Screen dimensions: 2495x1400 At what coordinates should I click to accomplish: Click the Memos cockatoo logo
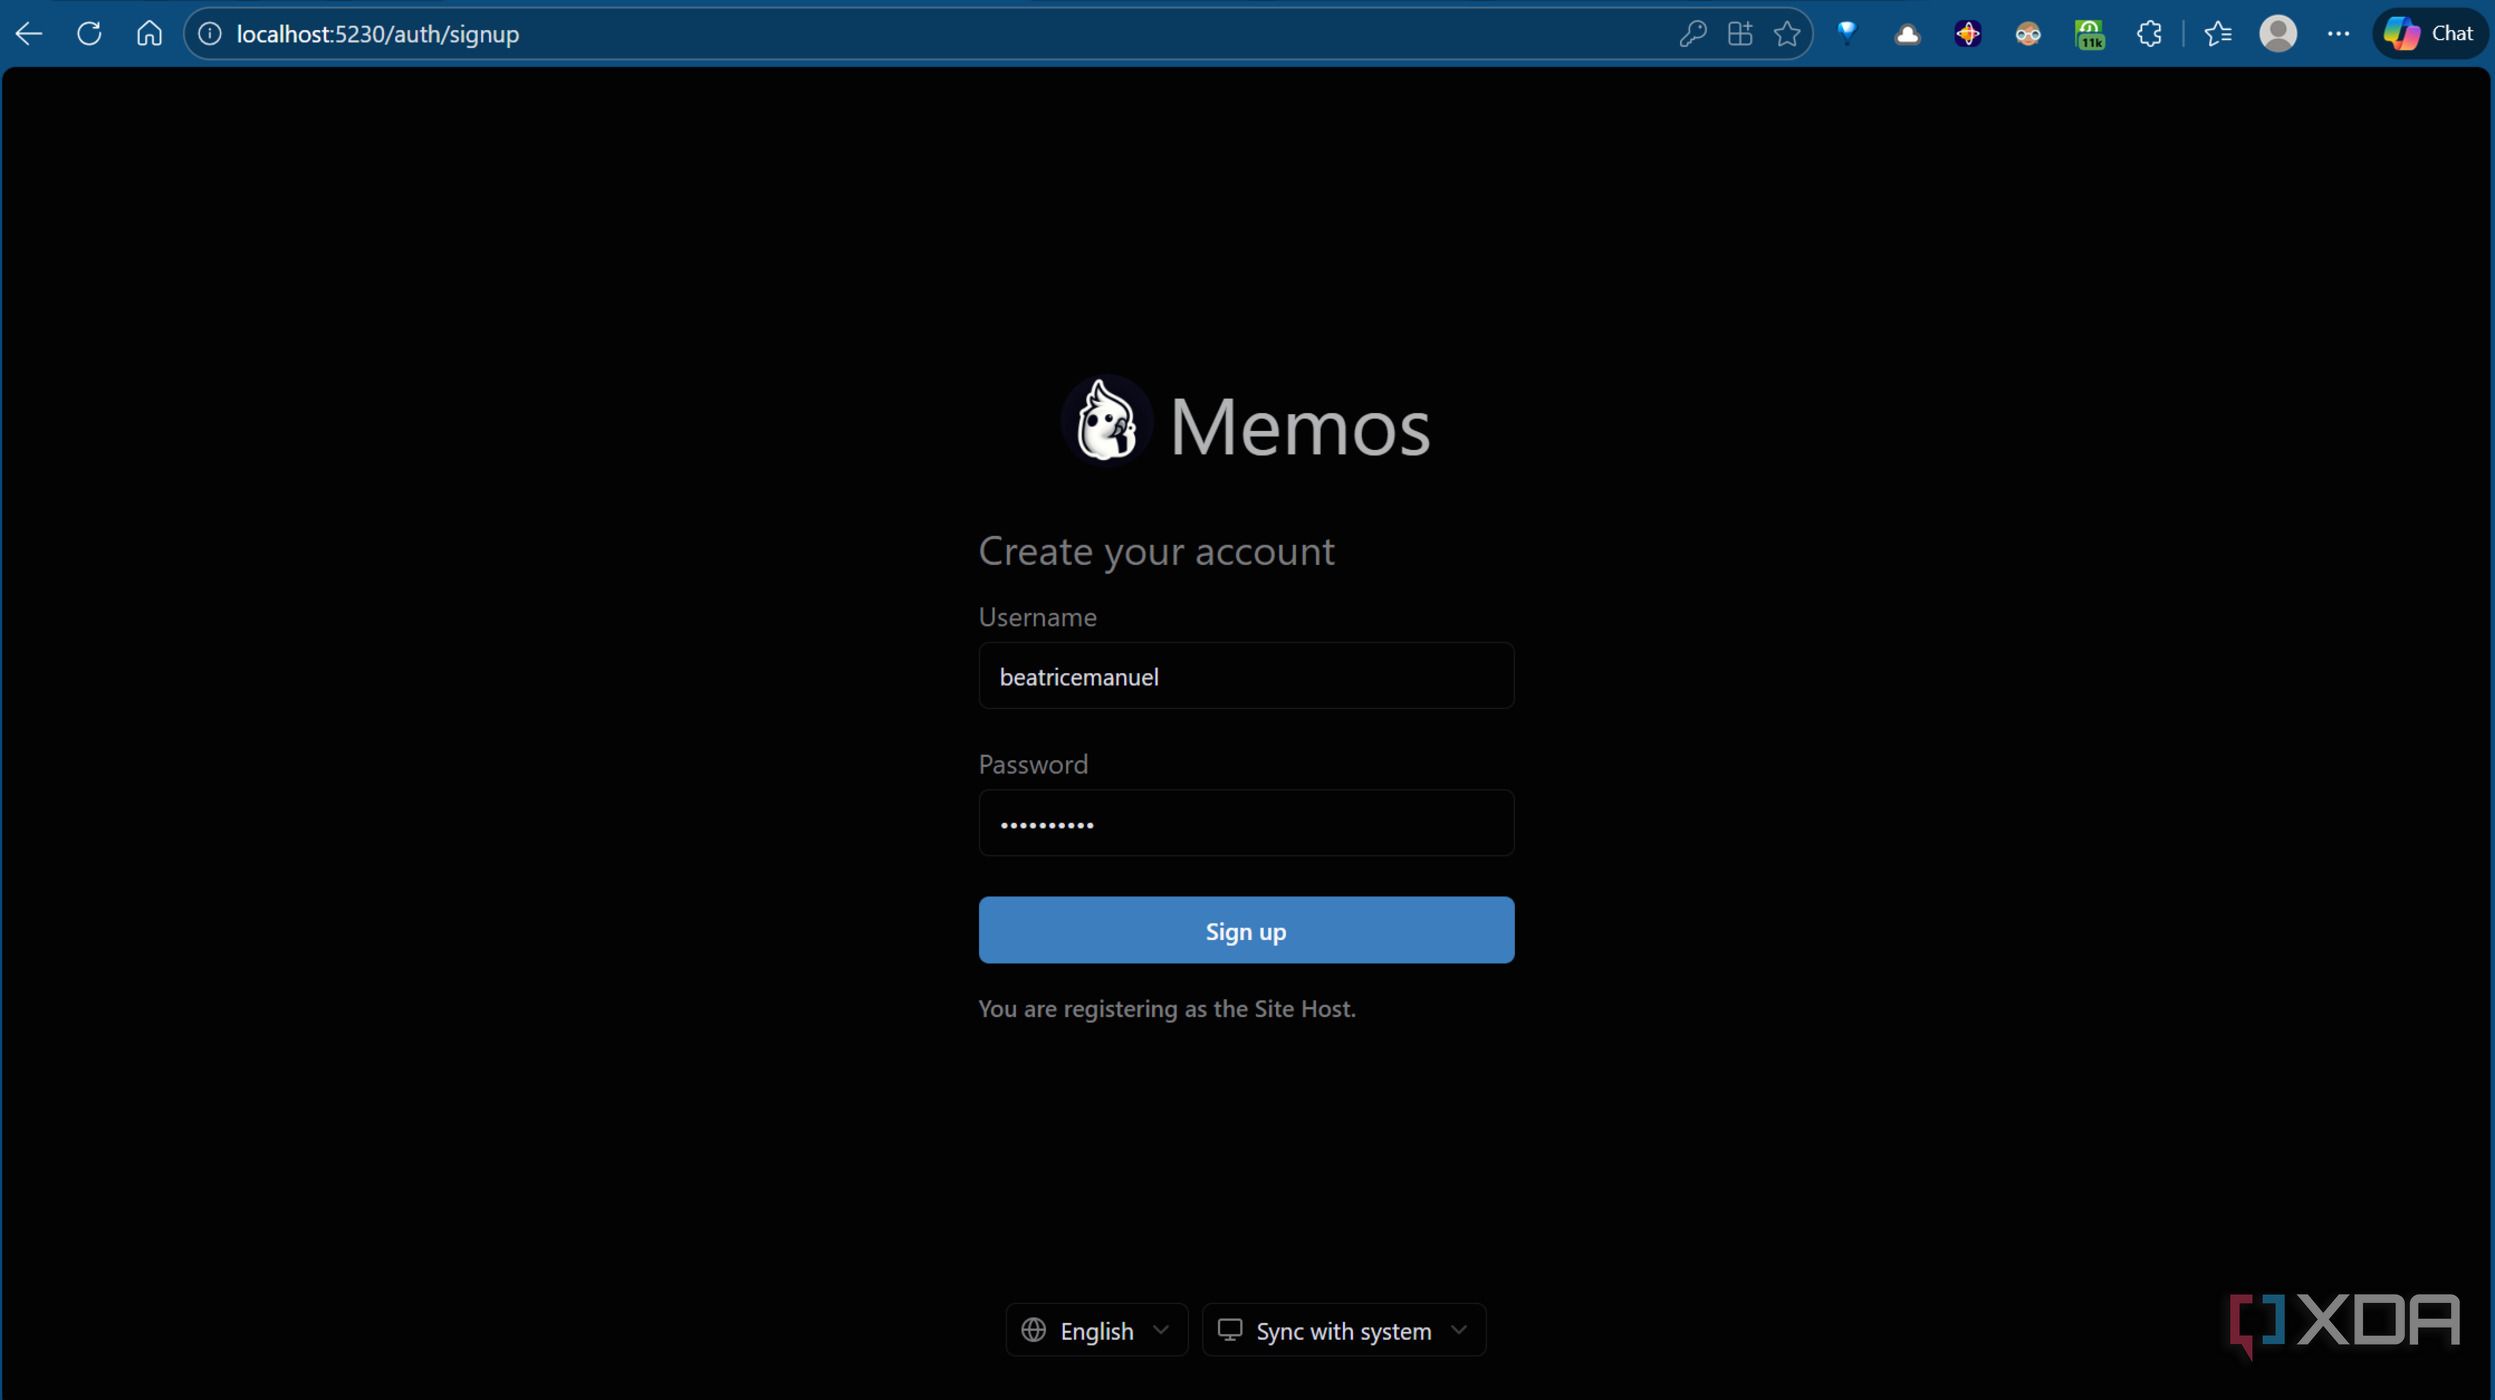pyautogui.click(x=1106, y=421)
